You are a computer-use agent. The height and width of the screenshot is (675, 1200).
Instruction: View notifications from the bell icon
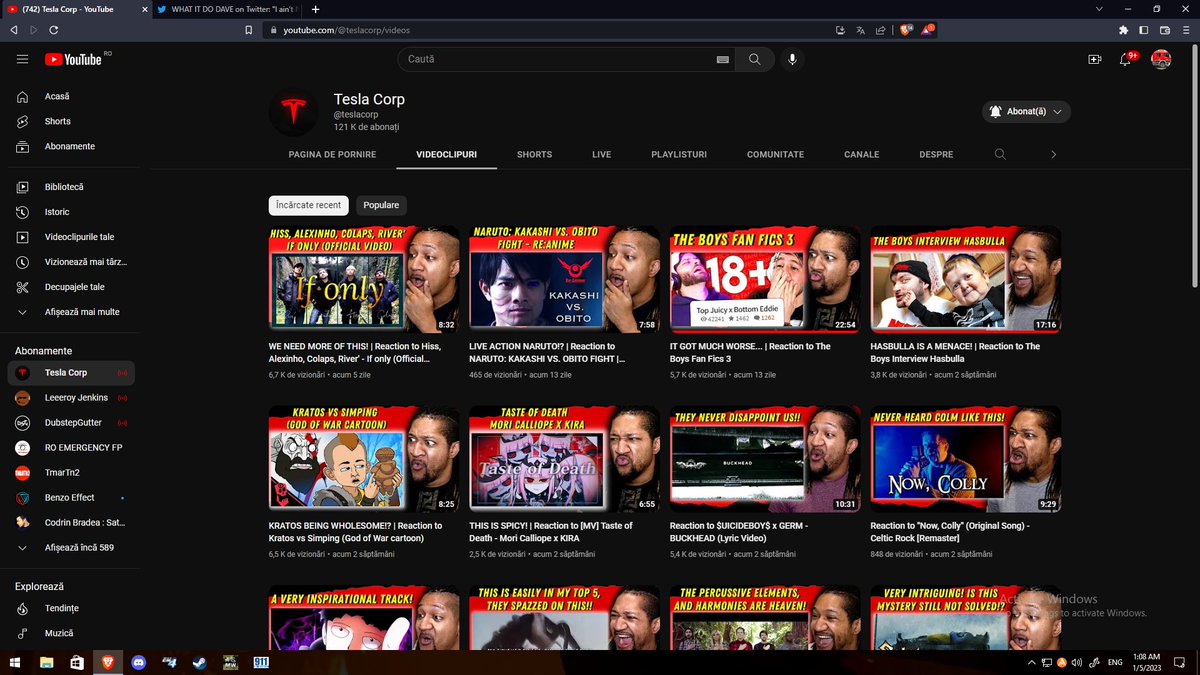point(1125,59)
